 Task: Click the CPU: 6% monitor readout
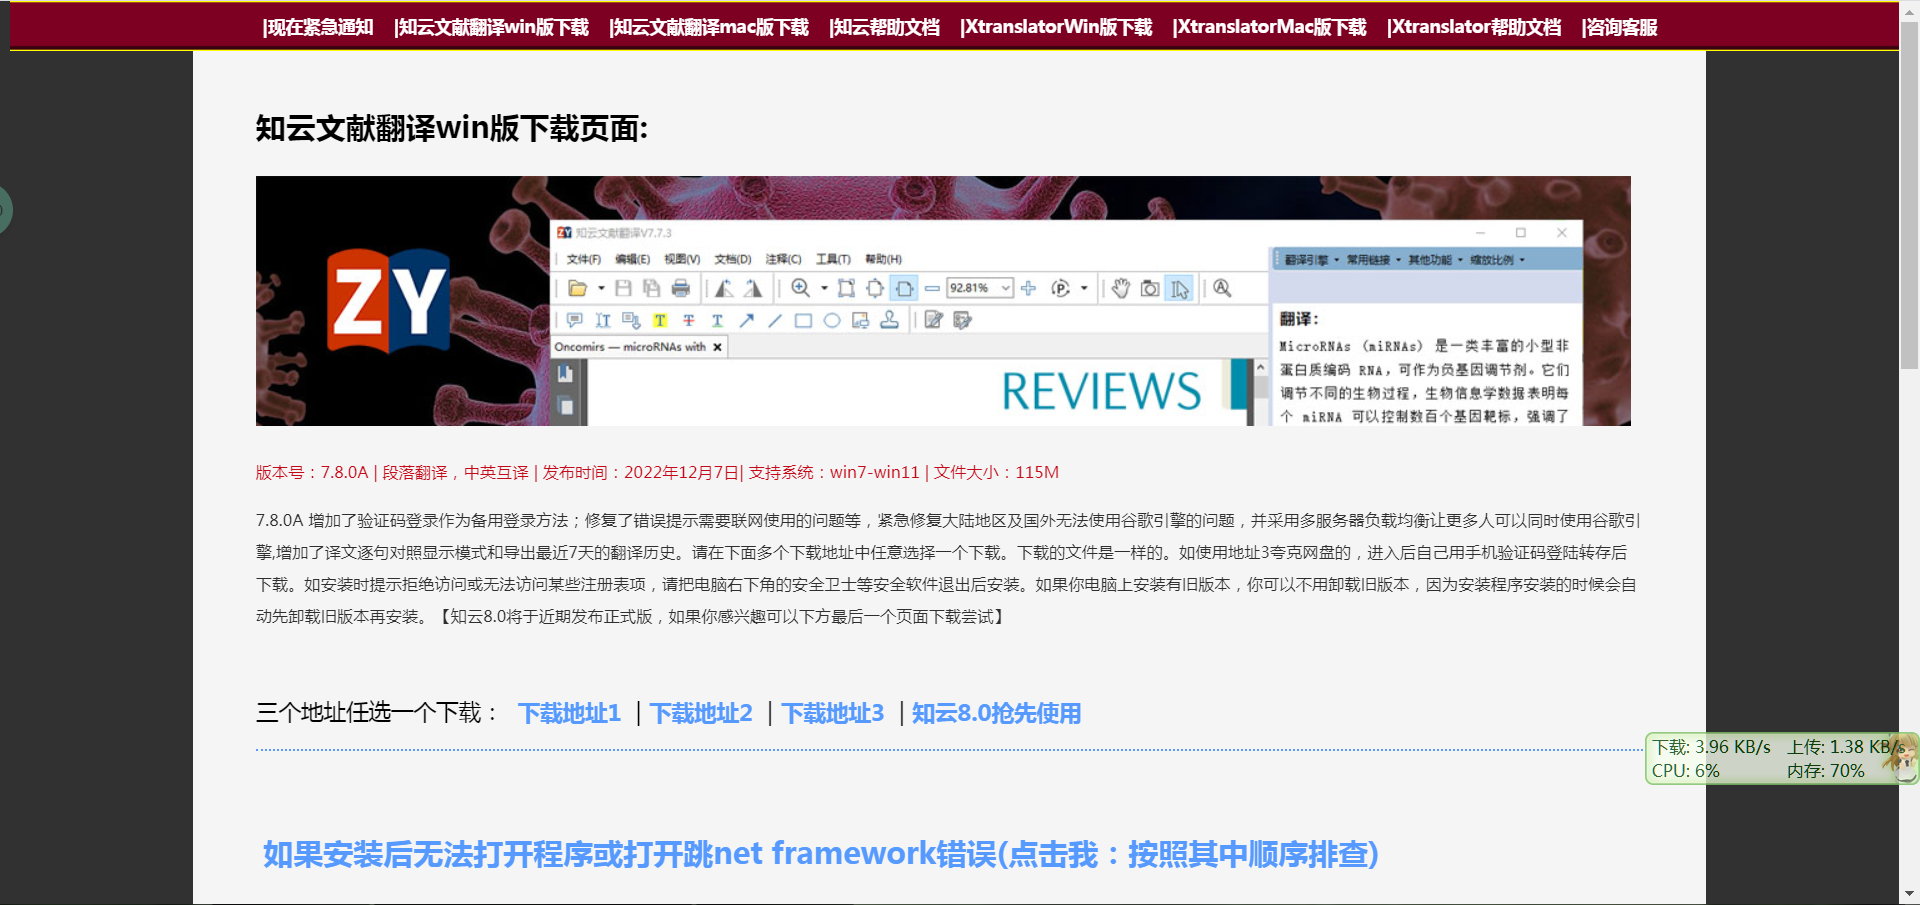[1686, 771]
